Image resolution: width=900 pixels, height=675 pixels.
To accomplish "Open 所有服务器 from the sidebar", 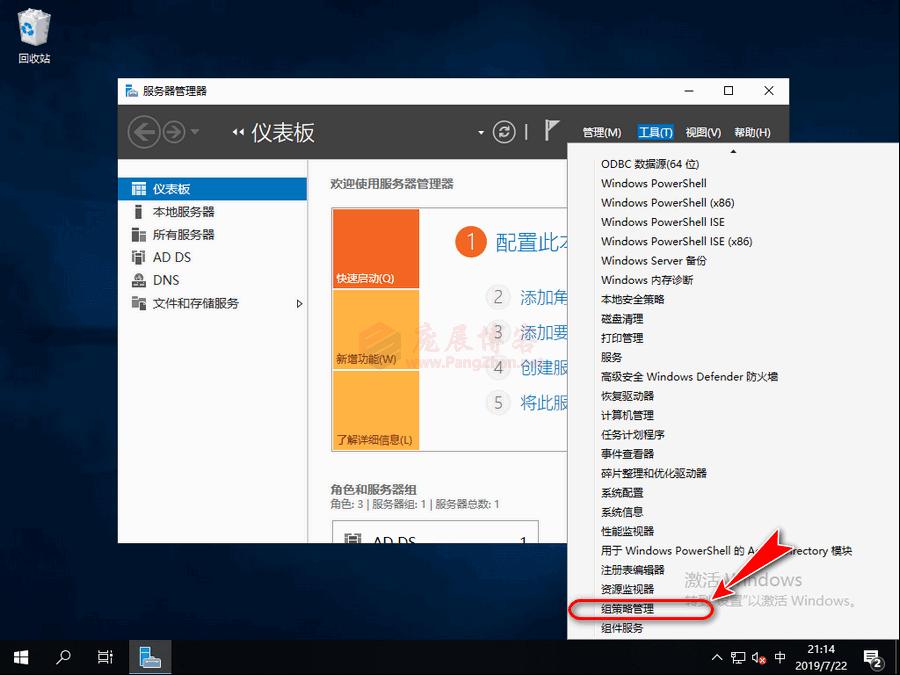I will (x=186, y=234).
